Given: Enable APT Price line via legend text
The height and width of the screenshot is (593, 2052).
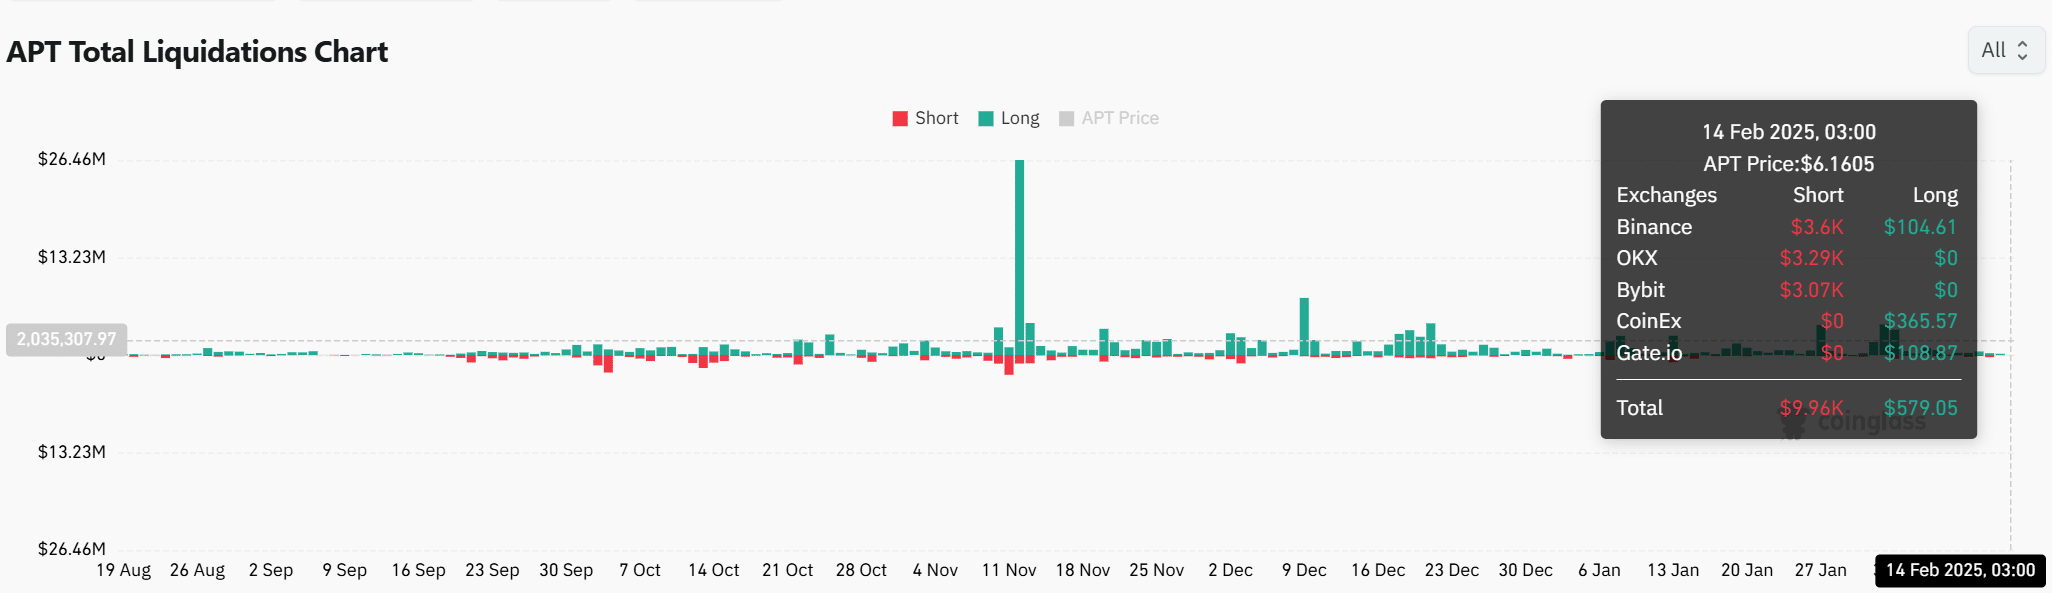Looking at the screenshot, I should pos(1120,118).
